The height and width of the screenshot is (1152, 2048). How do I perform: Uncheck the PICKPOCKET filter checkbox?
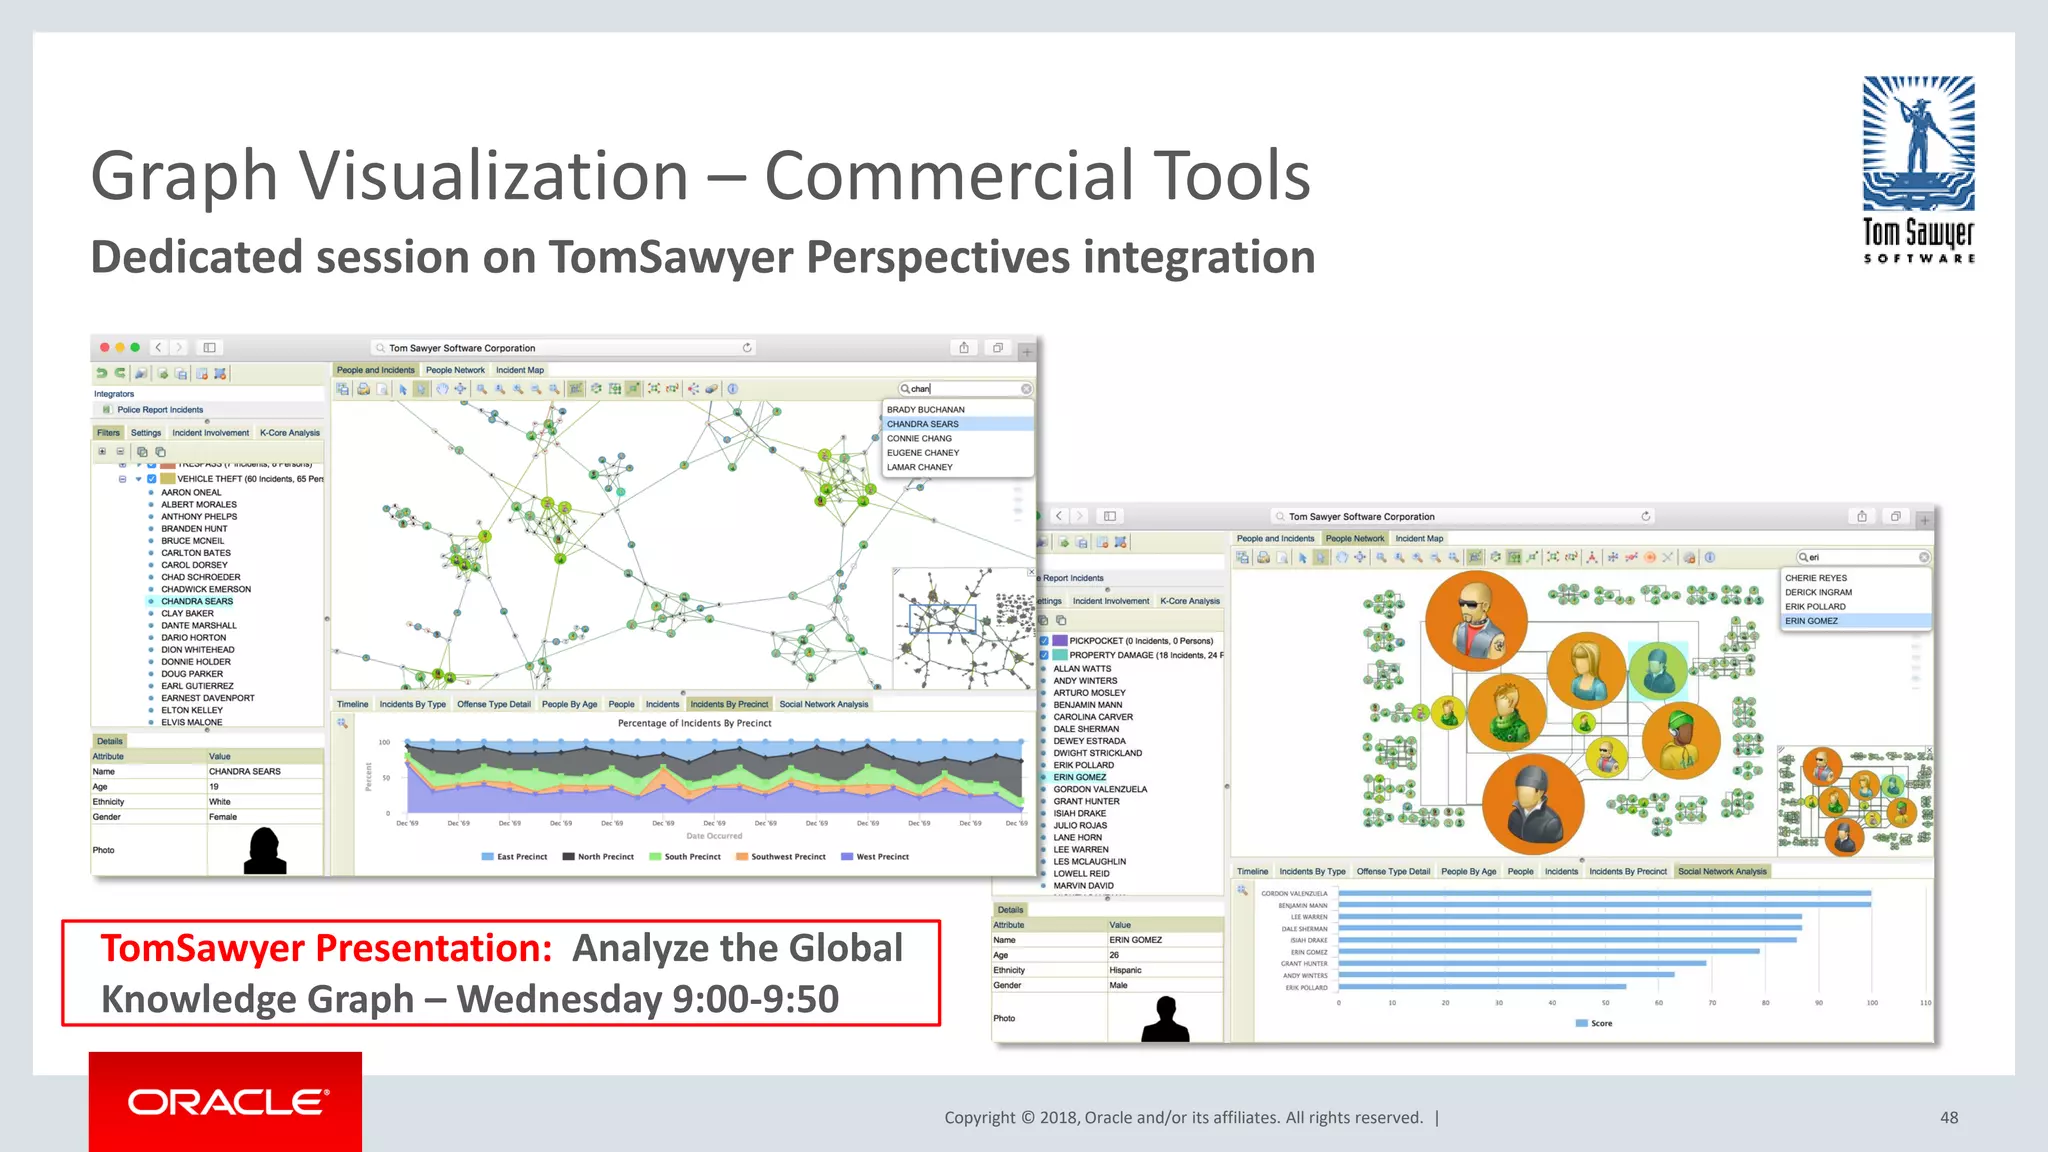1044,641
